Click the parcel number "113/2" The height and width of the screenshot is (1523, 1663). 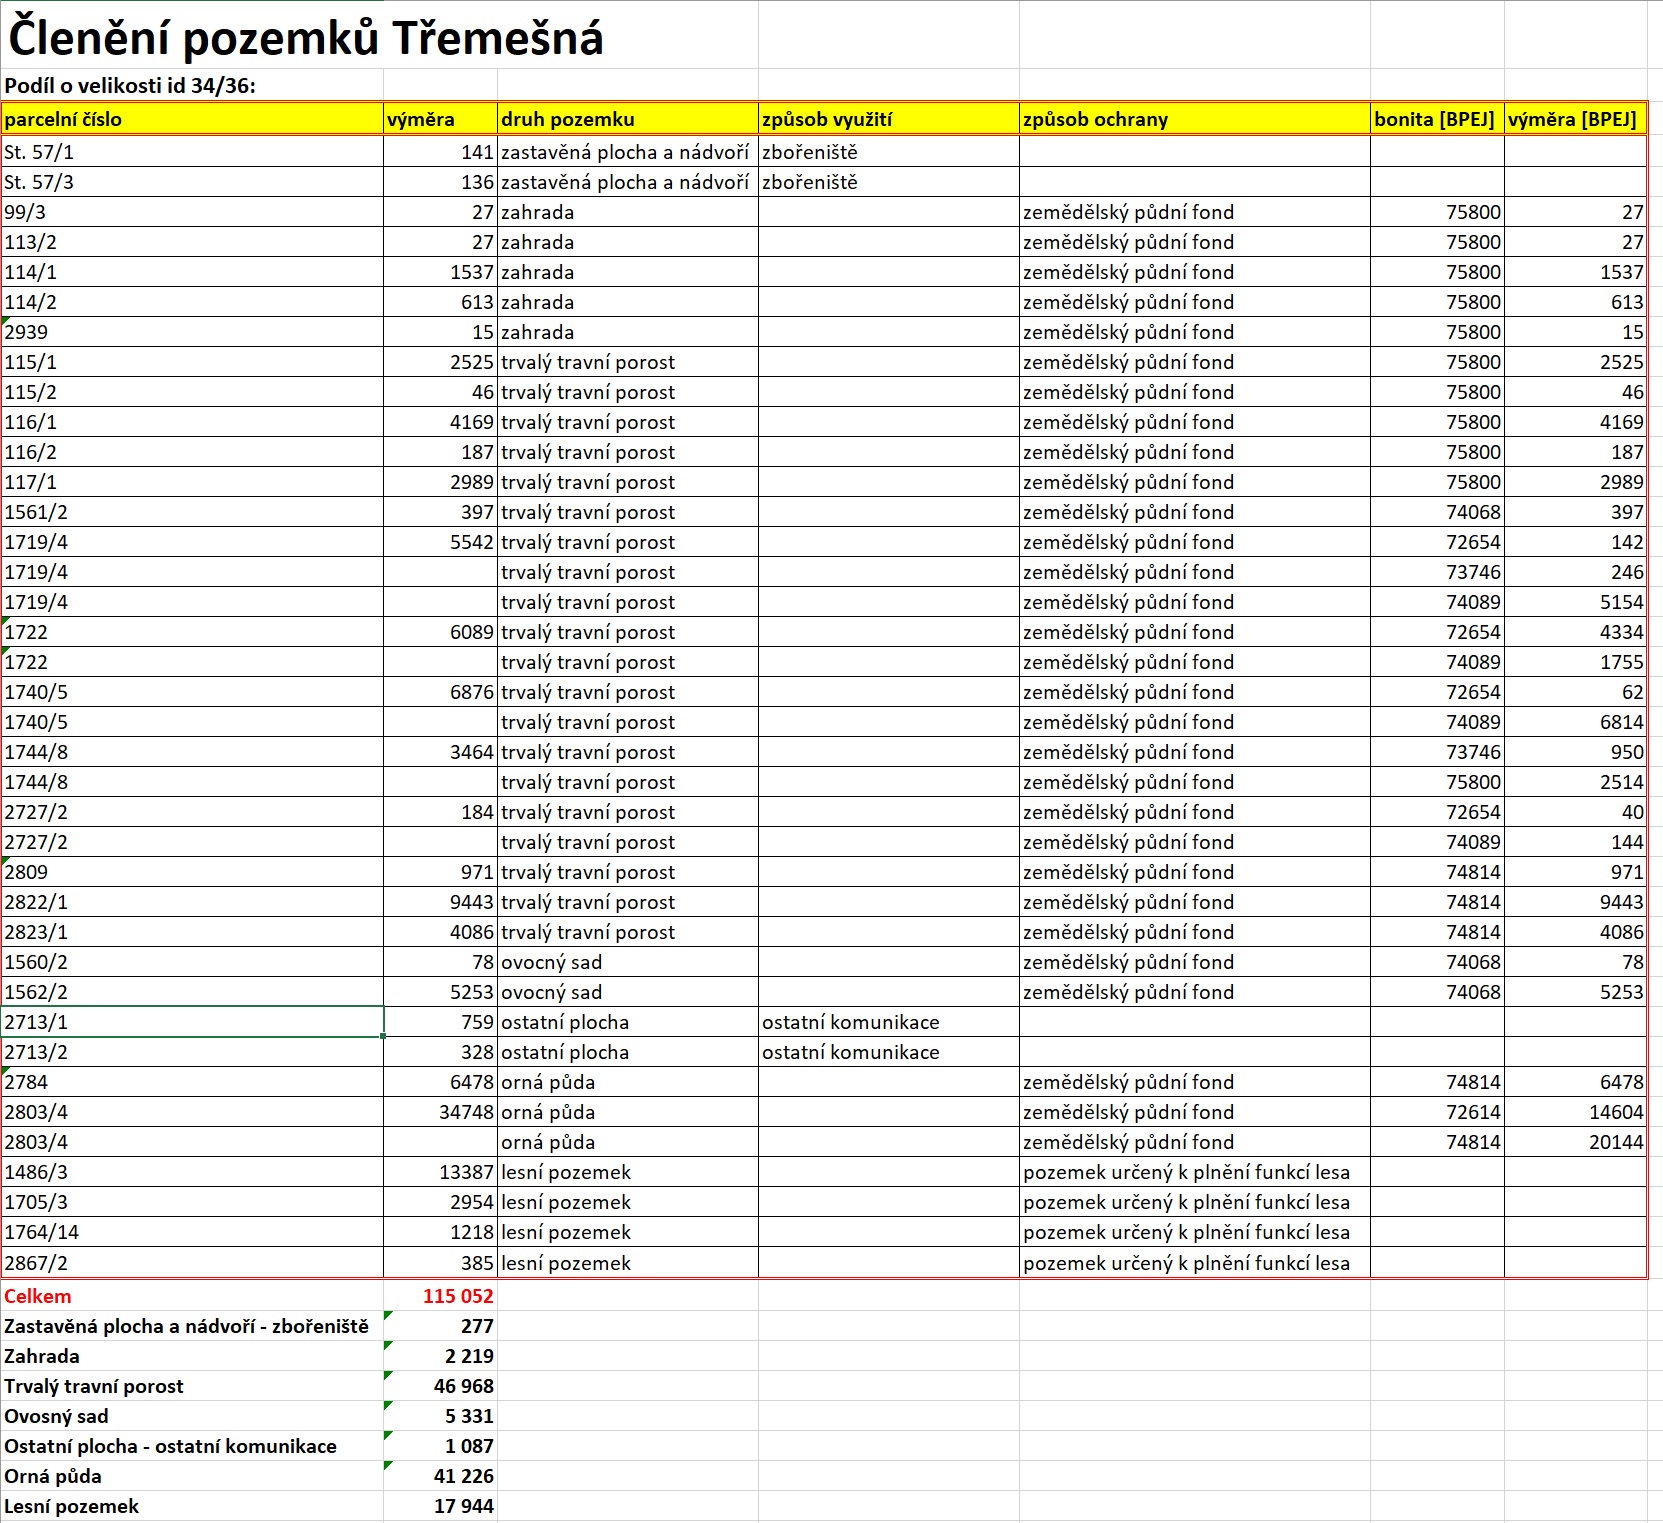pos(193,242)
